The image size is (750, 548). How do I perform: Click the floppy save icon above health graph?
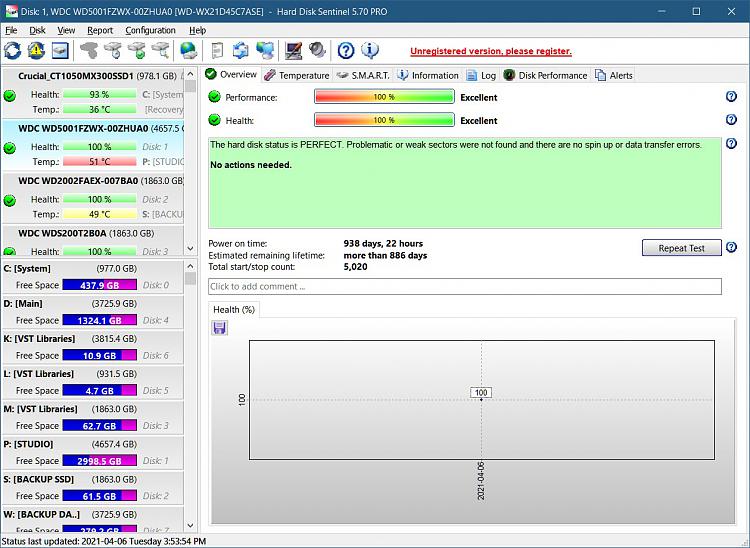[220, 328]
